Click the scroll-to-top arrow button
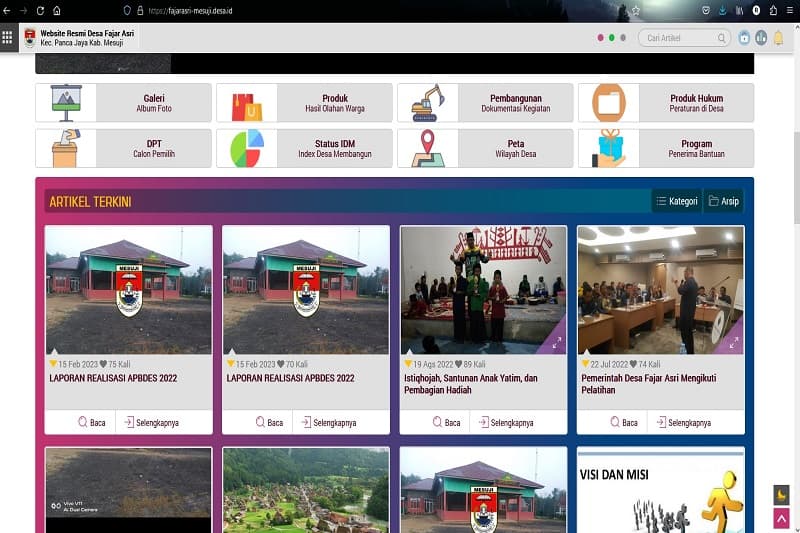Viewport: 800px width, 533px height. pos(781,518)
